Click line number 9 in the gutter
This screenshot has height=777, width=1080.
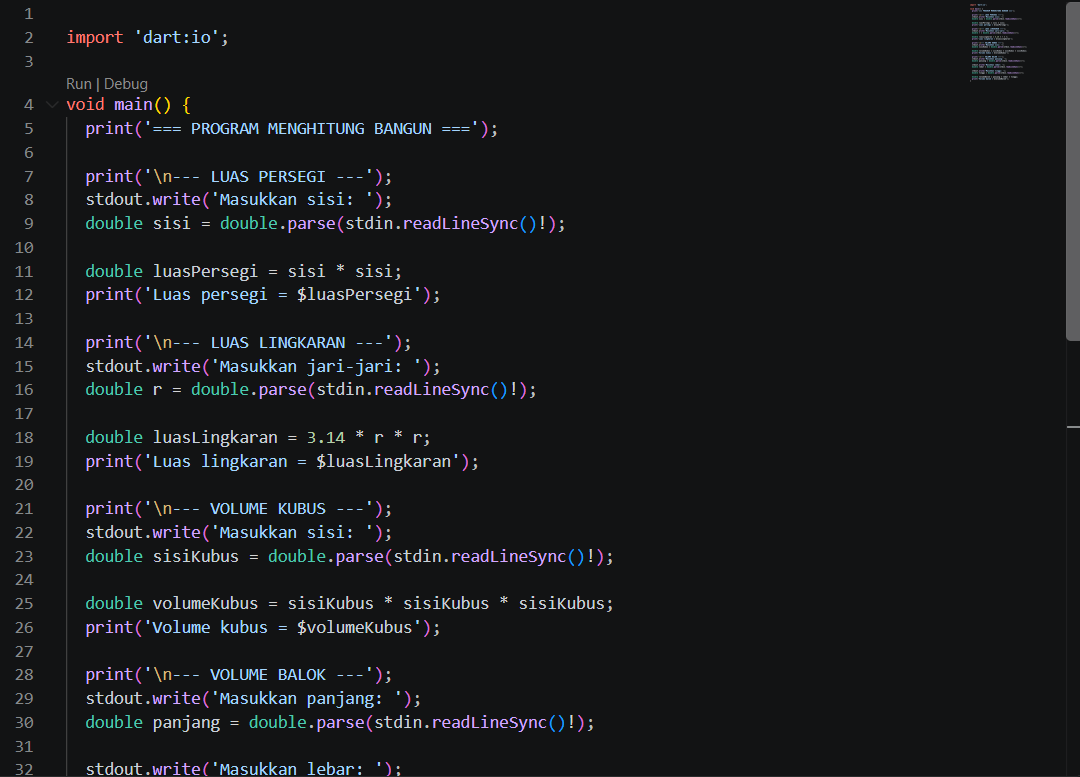point(28,223)
